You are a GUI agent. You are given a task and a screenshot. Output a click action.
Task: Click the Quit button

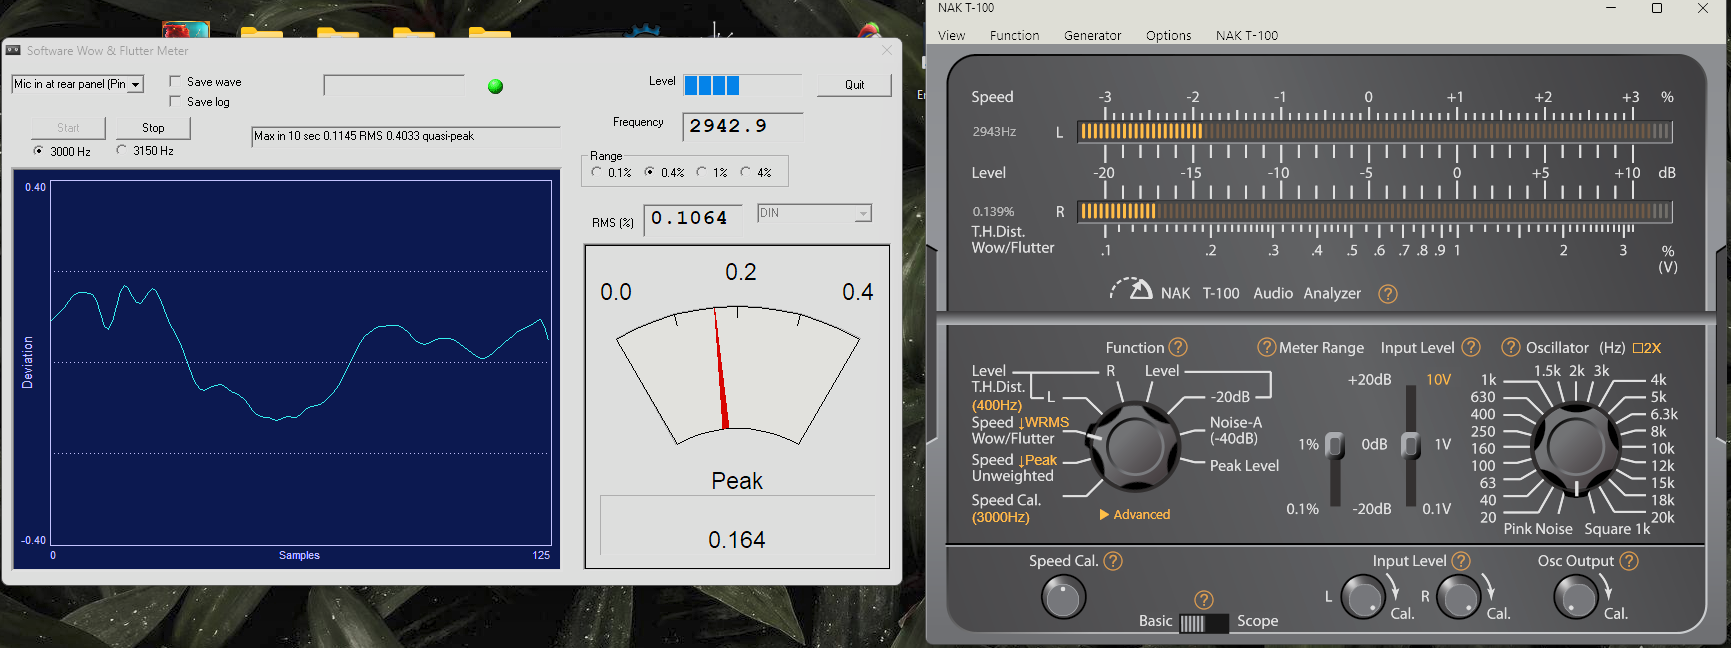(854, 85)
